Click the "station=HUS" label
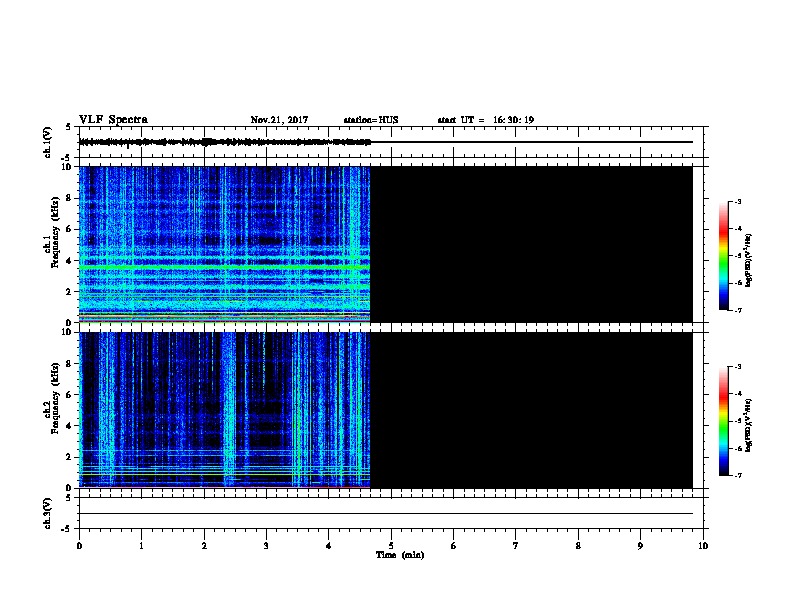 [371, 120]
